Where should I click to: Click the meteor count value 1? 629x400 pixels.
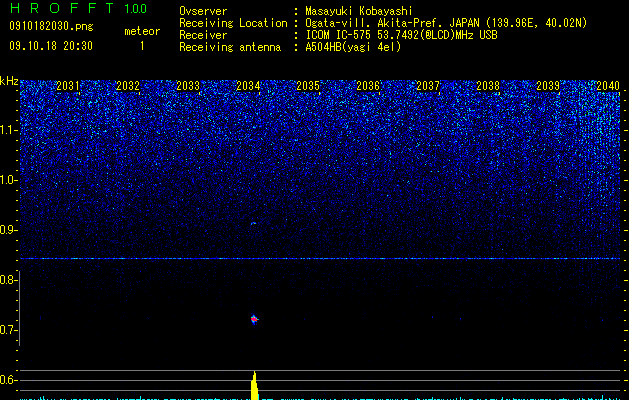click(x=142, y=46)
